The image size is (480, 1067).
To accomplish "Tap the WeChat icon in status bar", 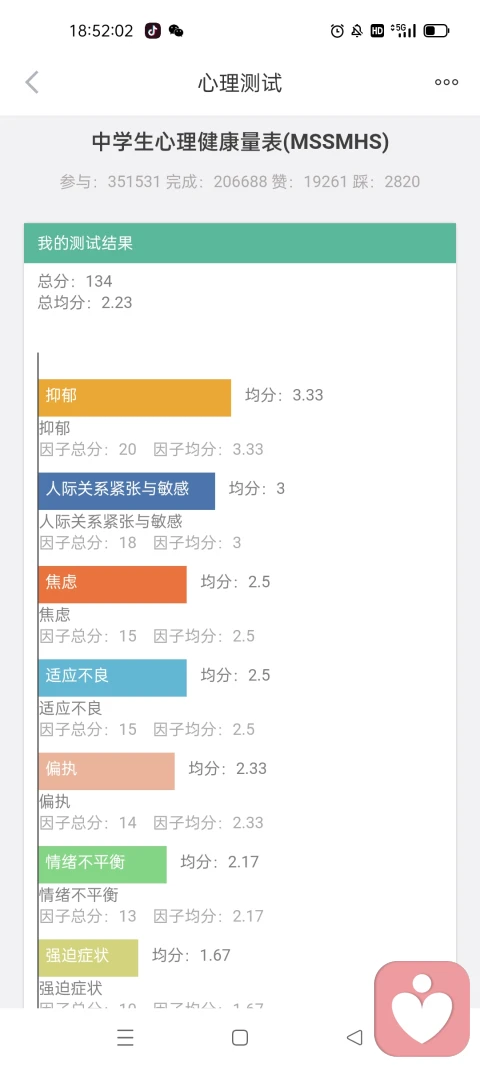I will point(176,31).
